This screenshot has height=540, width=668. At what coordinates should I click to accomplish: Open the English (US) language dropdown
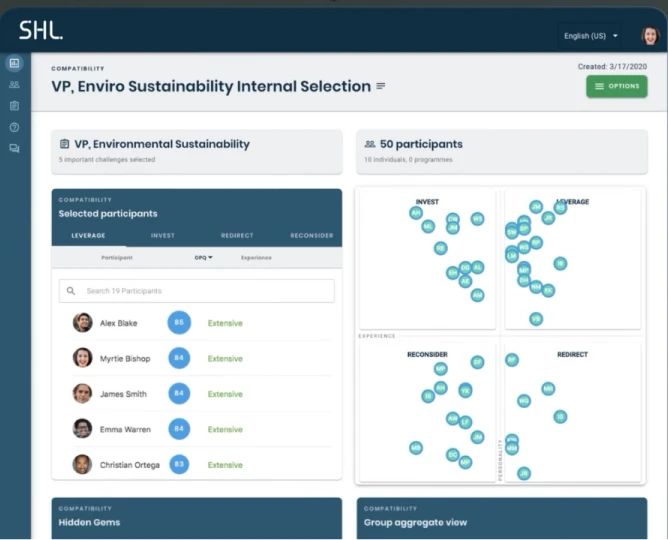coord(590,36)
